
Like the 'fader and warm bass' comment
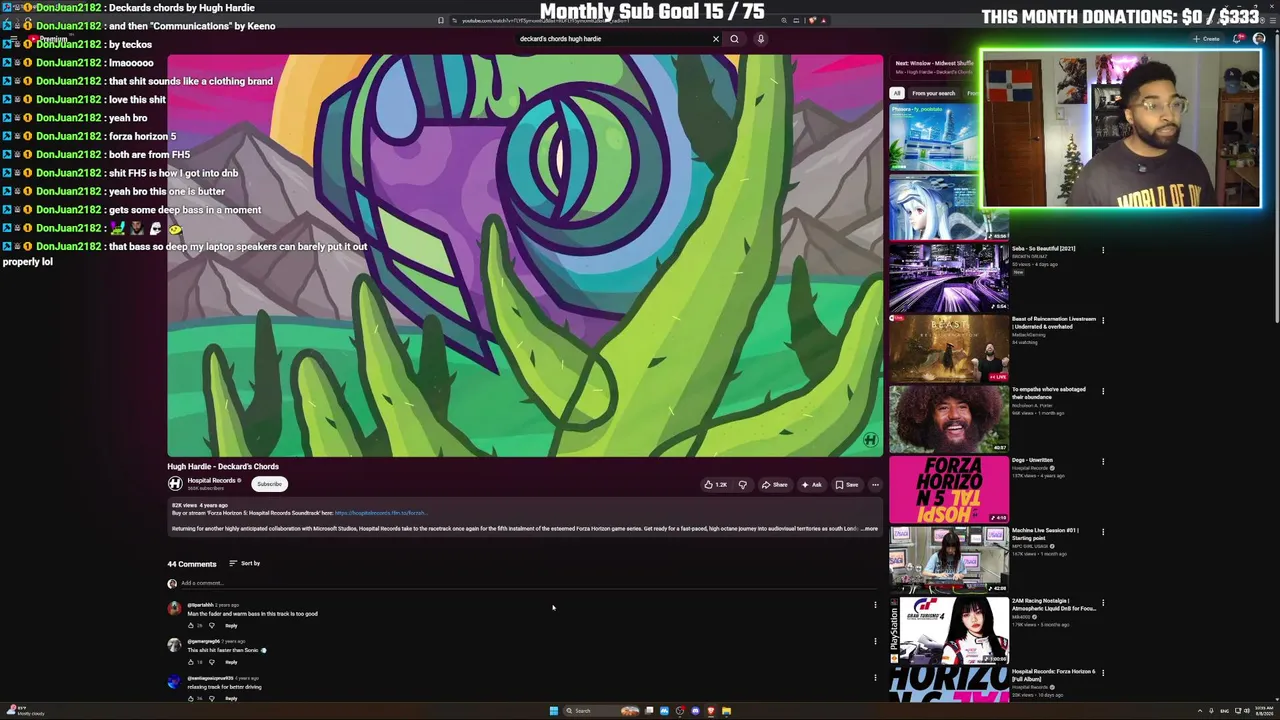pyautogui.click(x=190, y=626)
